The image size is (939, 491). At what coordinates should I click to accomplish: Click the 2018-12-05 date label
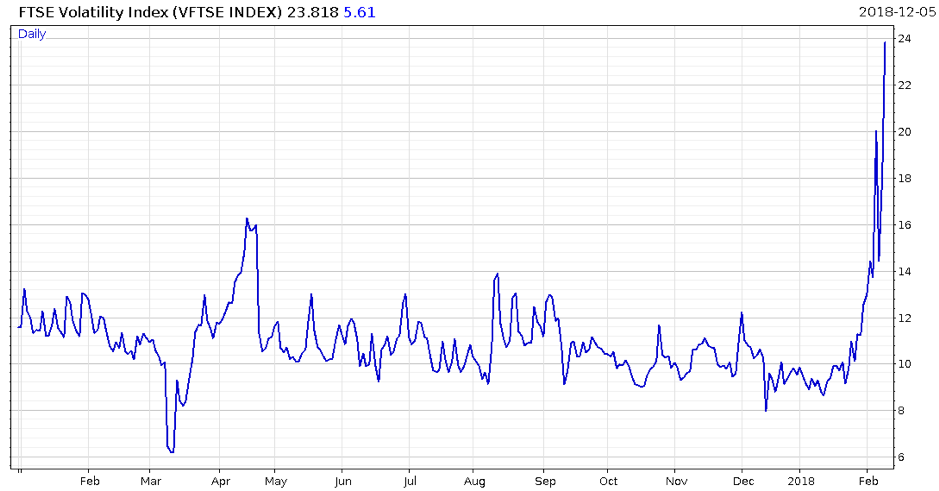pyautogui.click(x=896, y=12)
